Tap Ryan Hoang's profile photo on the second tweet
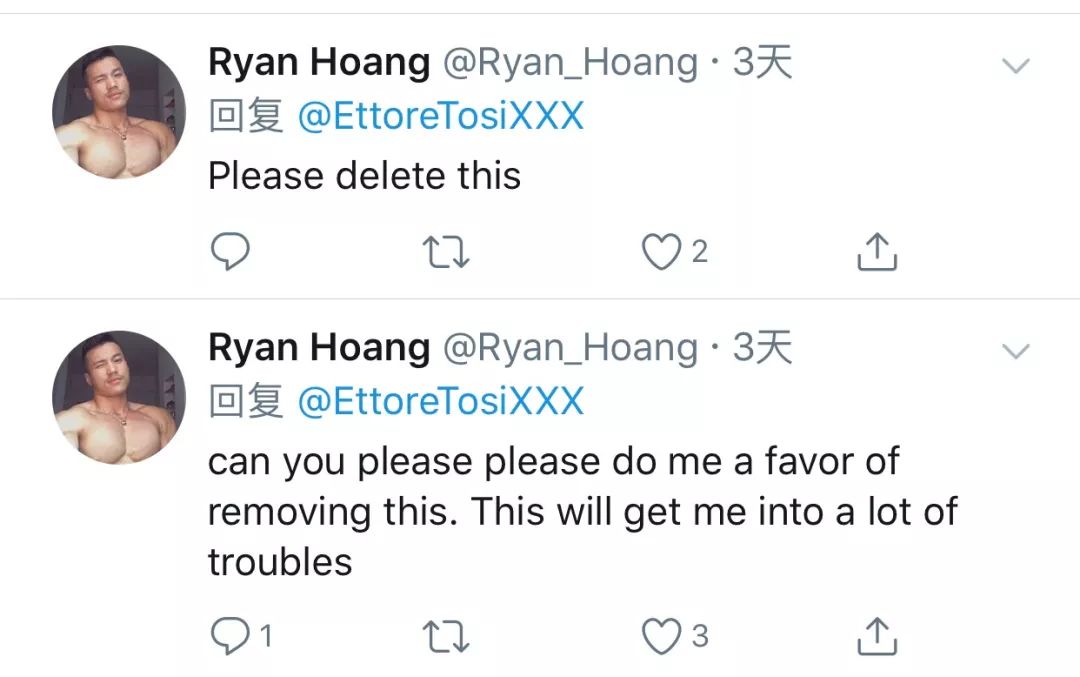 pyautogui.click(x=119, y=397)
